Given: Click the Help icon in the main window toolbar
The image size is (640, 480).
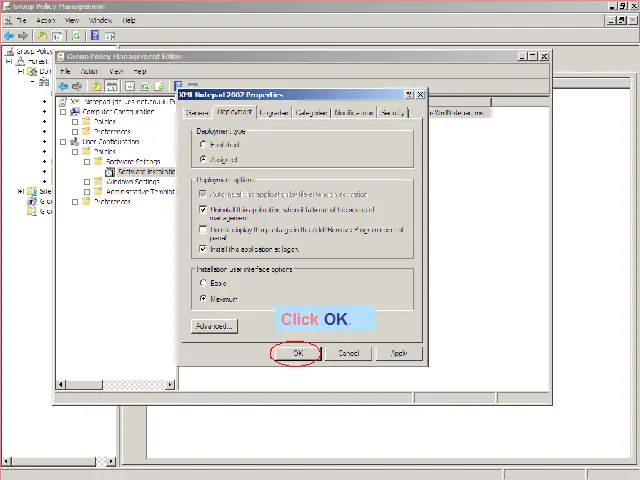Looking at the screenshot, I should (95, 35).
